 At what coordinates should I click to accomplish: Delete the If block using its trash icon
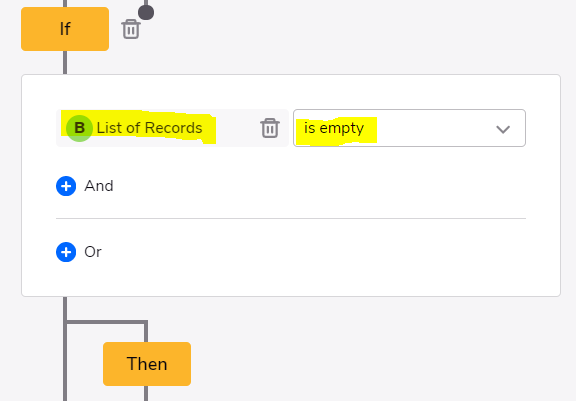coord(131,29)
